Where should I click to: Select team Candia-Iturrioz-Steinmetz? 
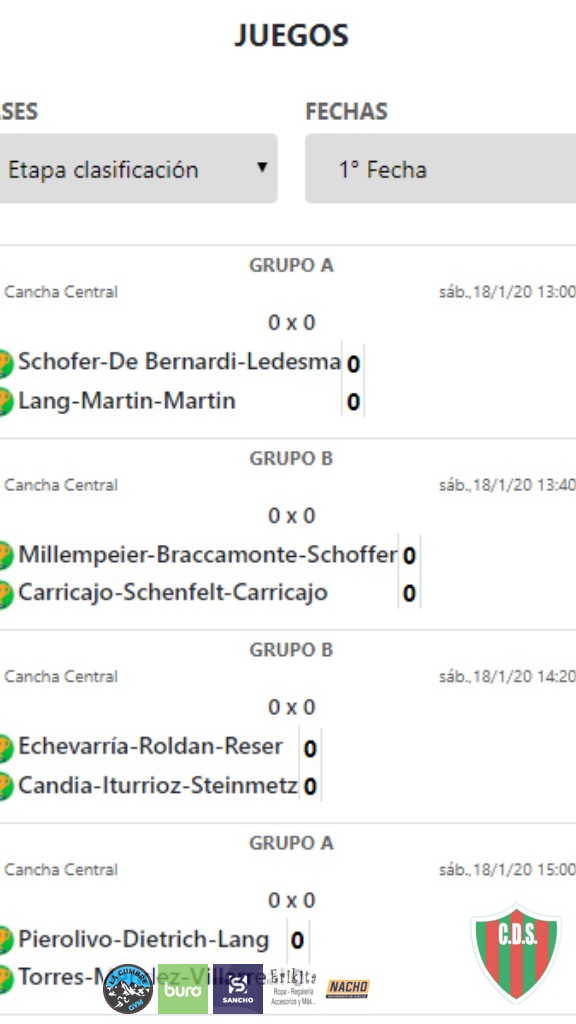coord(157,785)
